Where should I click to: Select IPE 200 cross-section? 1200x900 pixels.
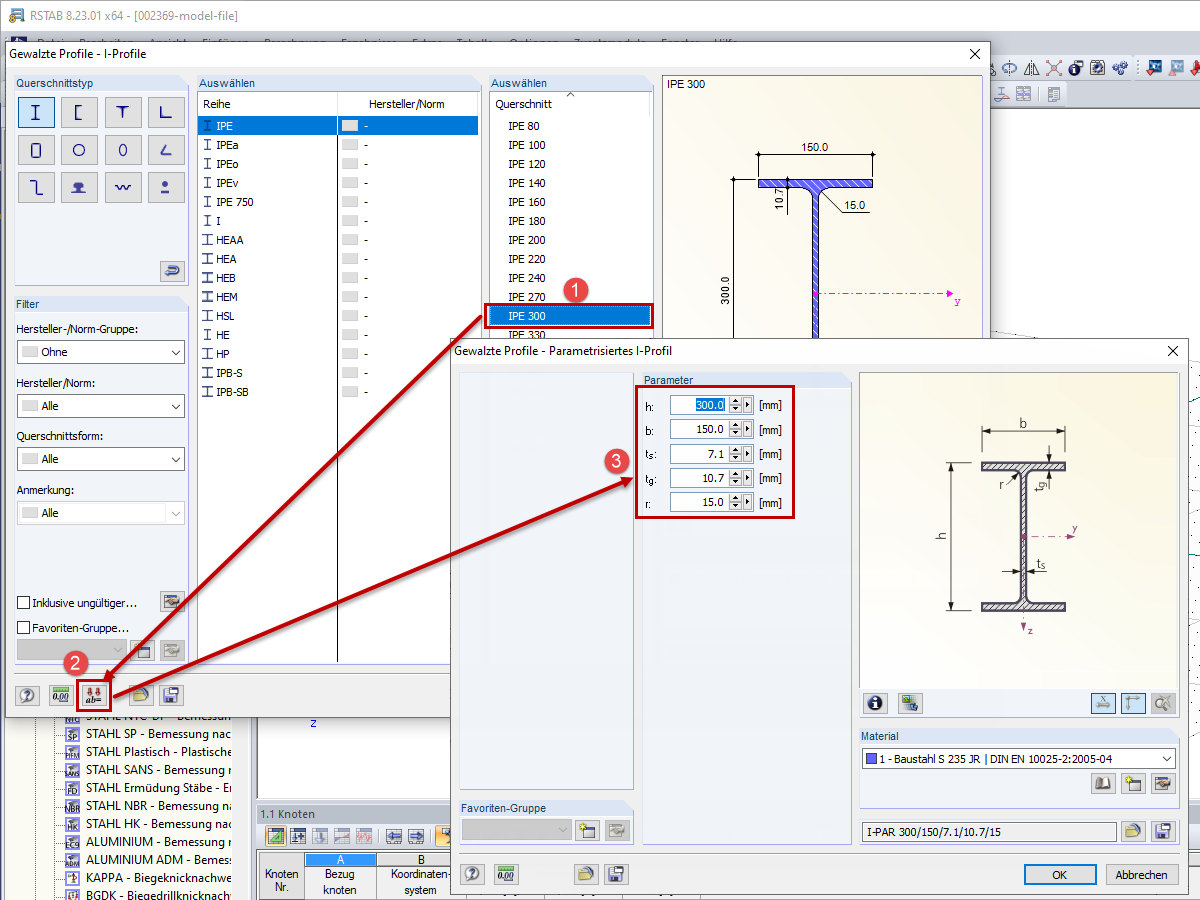point(571,240)
